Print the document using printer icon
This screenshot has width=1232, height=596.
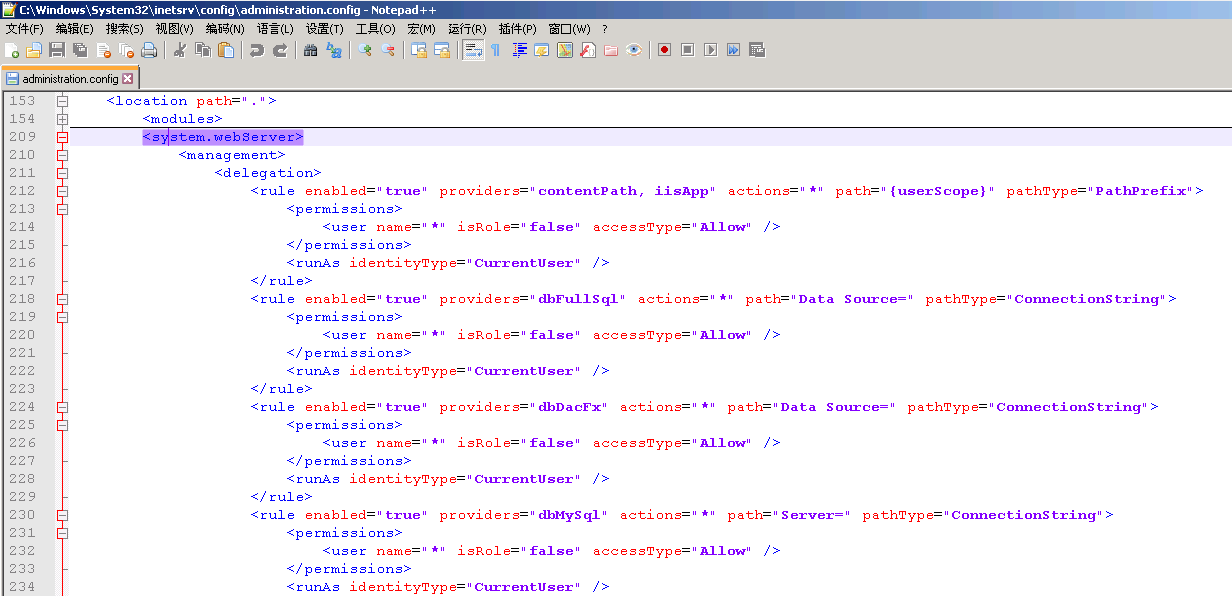click(149, 50)
